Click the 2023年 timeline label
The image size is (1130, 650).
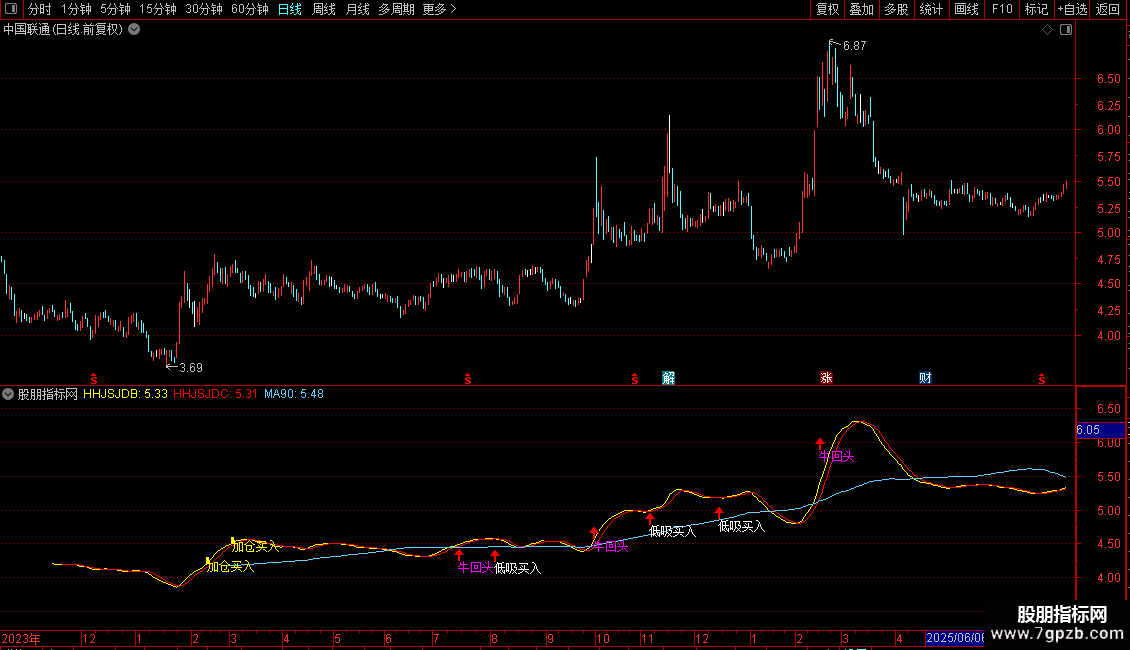click(x=21, y=638)
